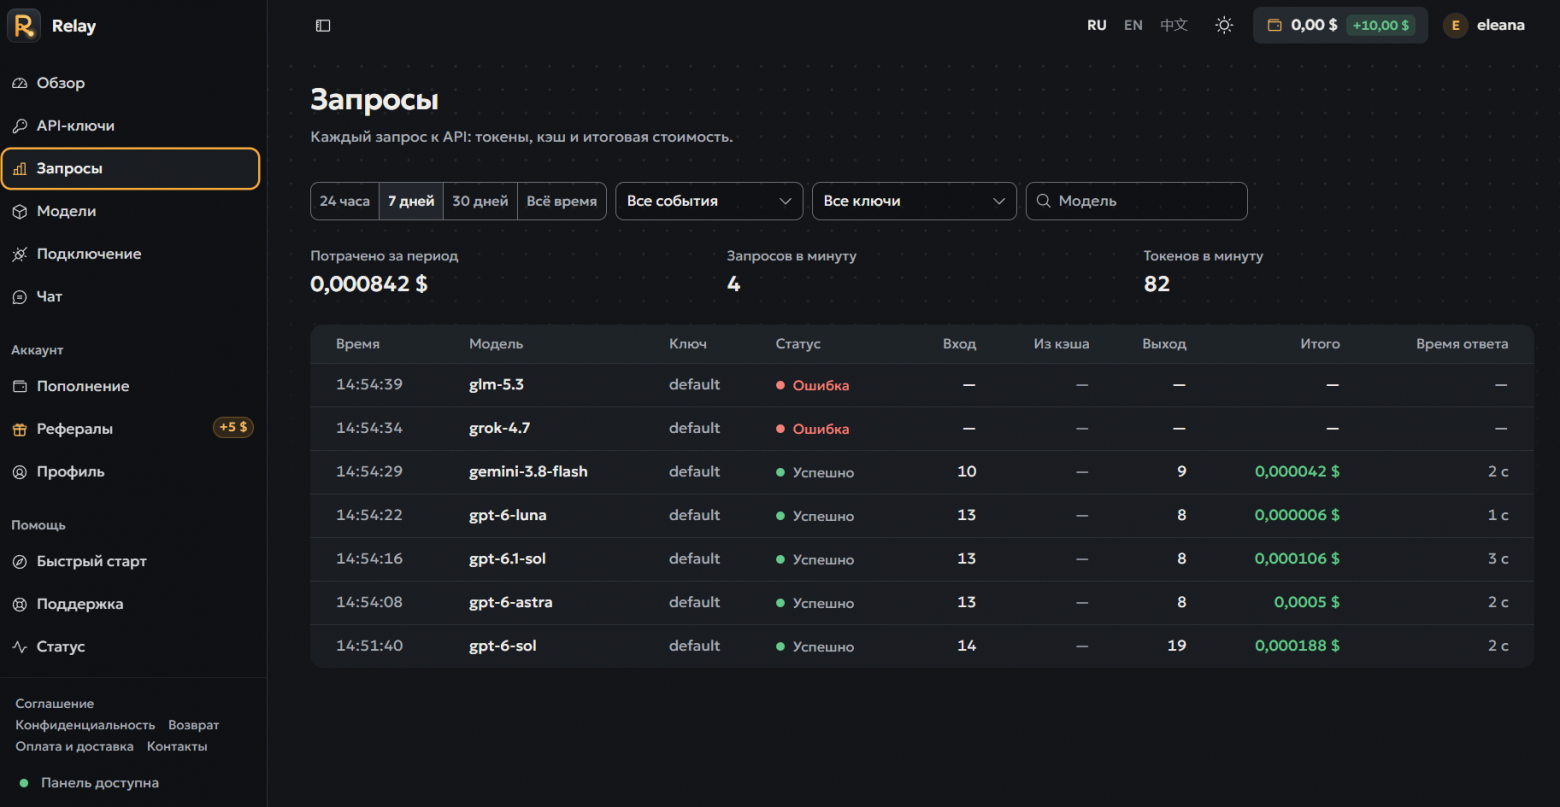
Task: Click the Ошибка status of glm-5.3
Action: pyautogui.click(x=812, y=386)
